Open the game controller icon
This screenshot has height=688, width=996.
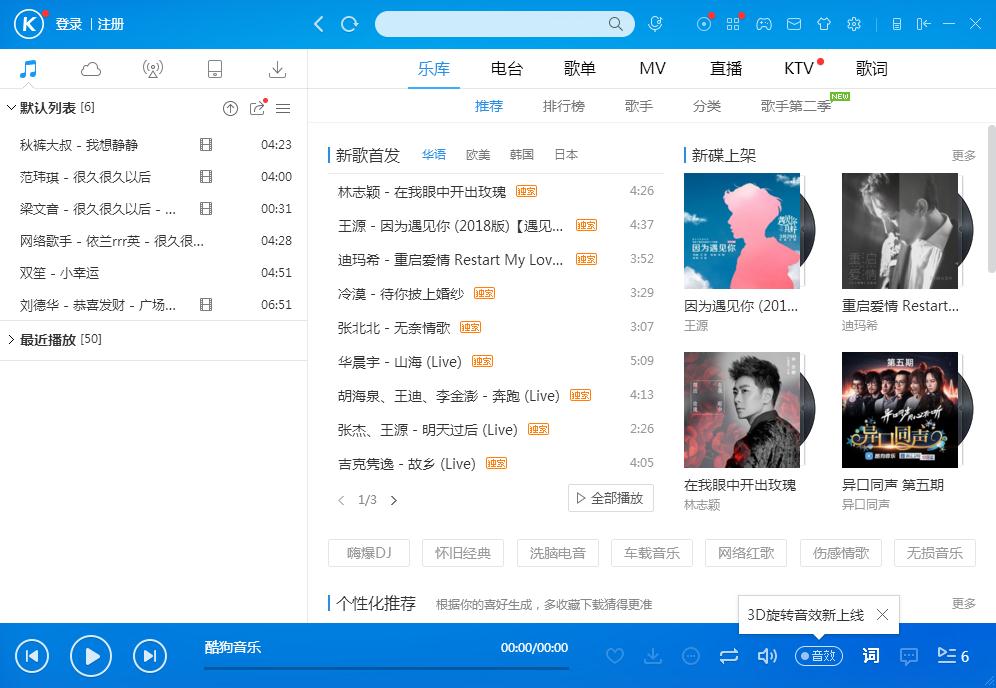[x=764, y=24]
